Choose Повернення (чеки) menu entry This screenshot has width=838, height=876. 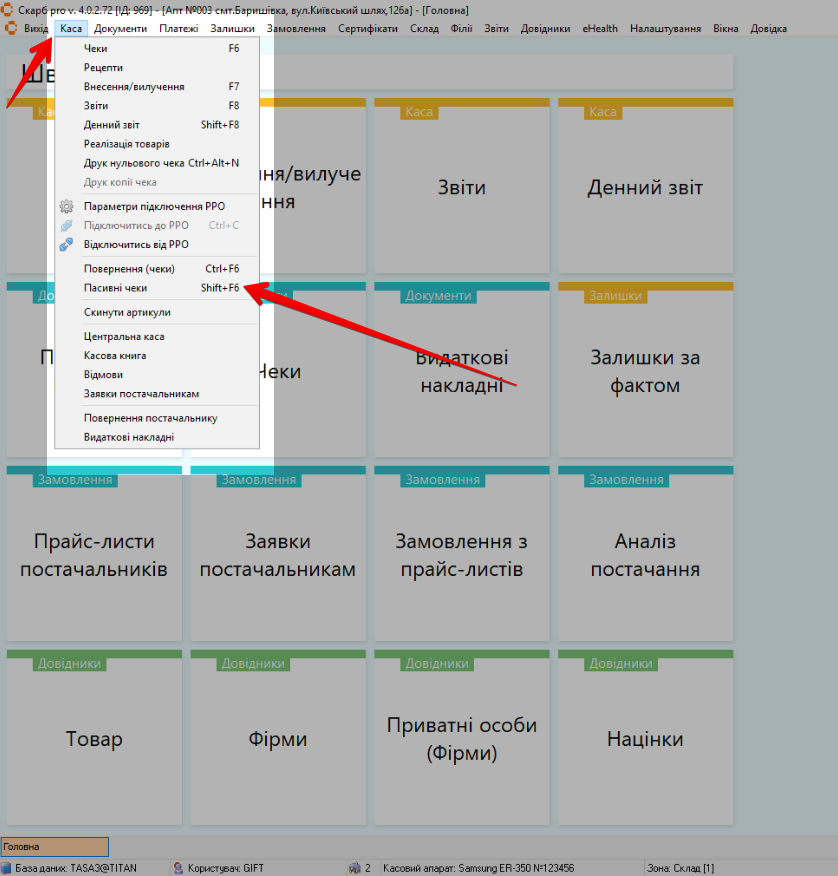129,269
